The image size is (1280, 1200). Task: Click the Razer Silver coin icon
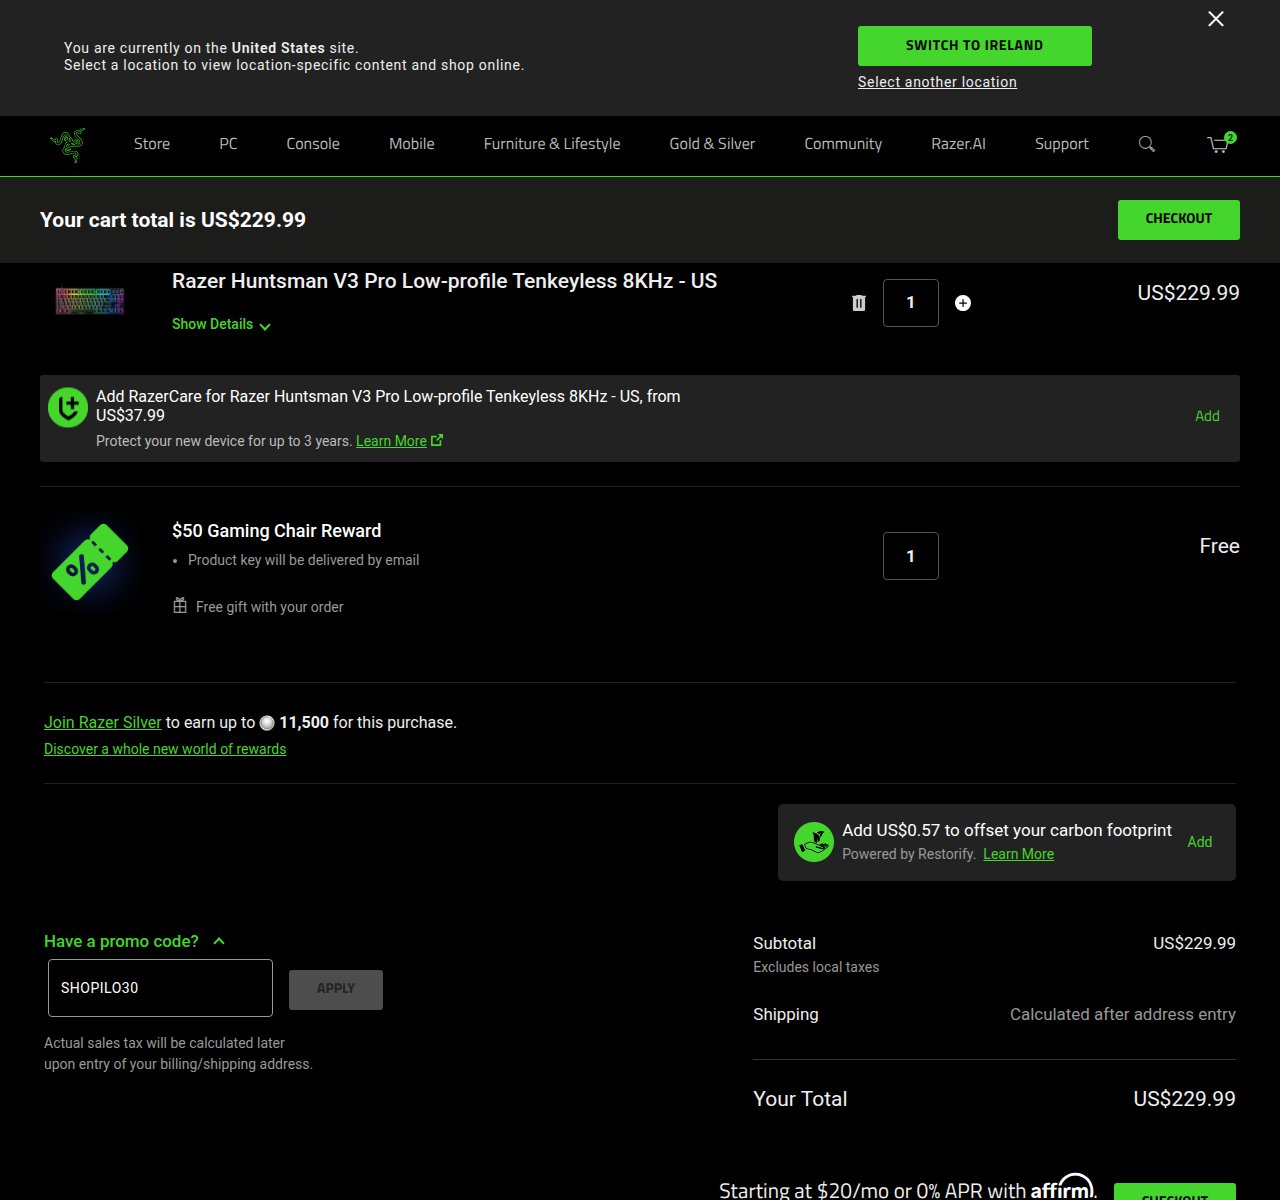coord(267,723)
